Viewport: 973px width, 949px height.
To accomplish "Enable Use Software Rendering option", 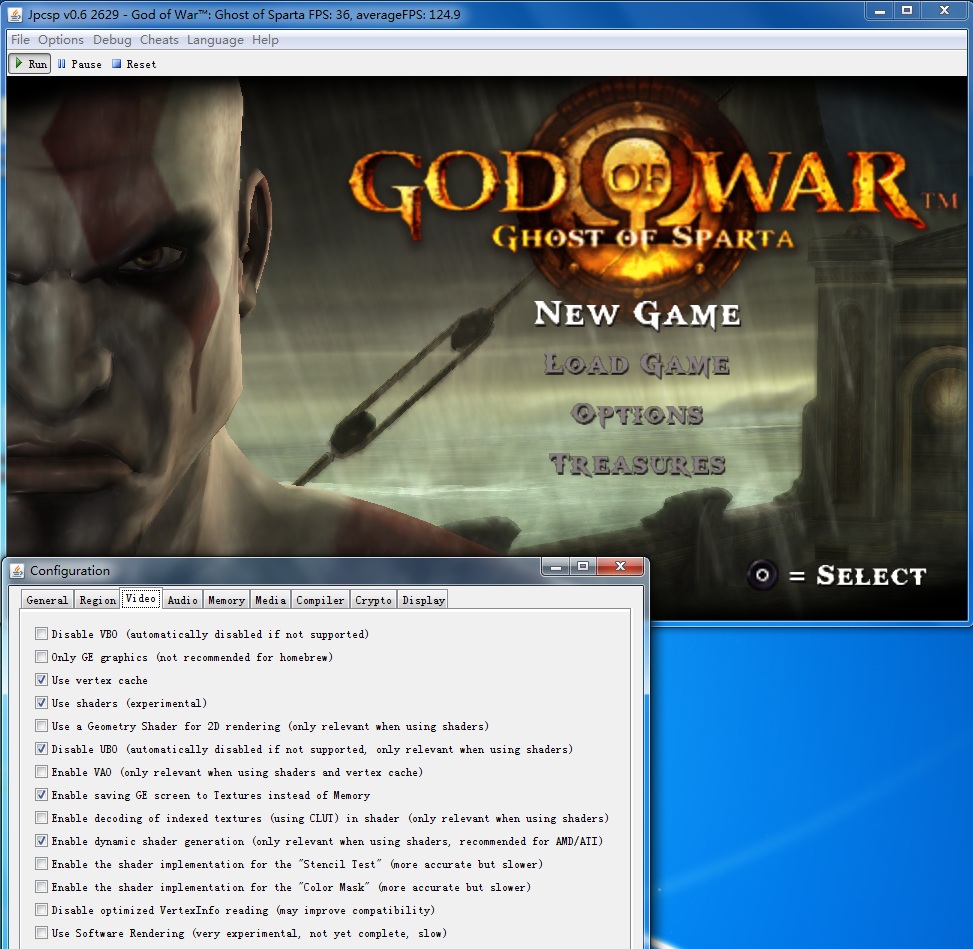I will pyautogui.click(x=41, y=932).
